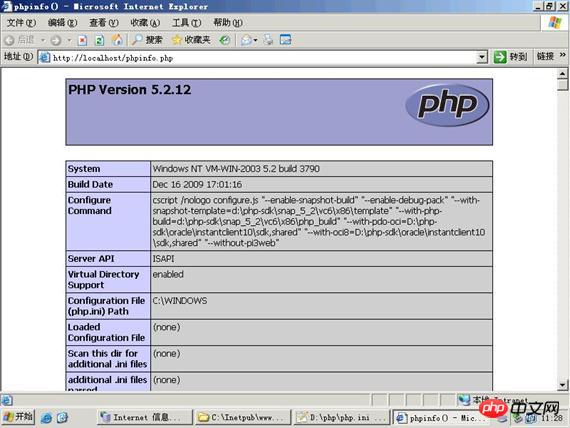
Task: Open the Forward button history dropdown arrow
Action: tap(69, 40)
